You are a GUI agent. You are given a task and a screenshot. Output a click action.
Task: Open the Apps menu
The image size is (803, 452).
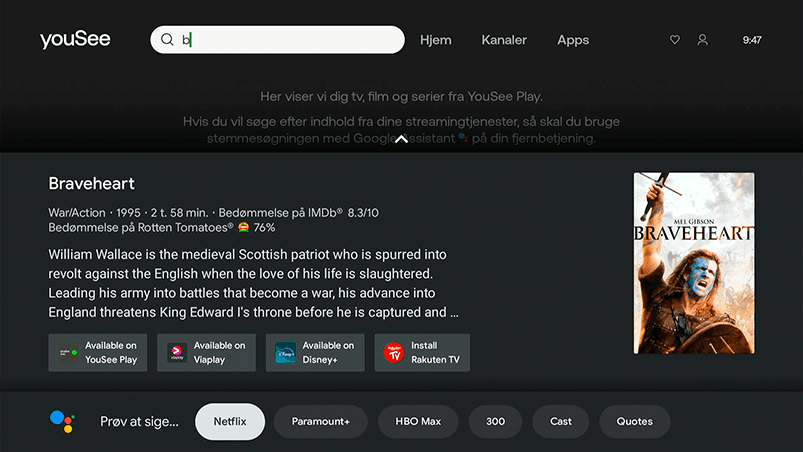(573, 40)
